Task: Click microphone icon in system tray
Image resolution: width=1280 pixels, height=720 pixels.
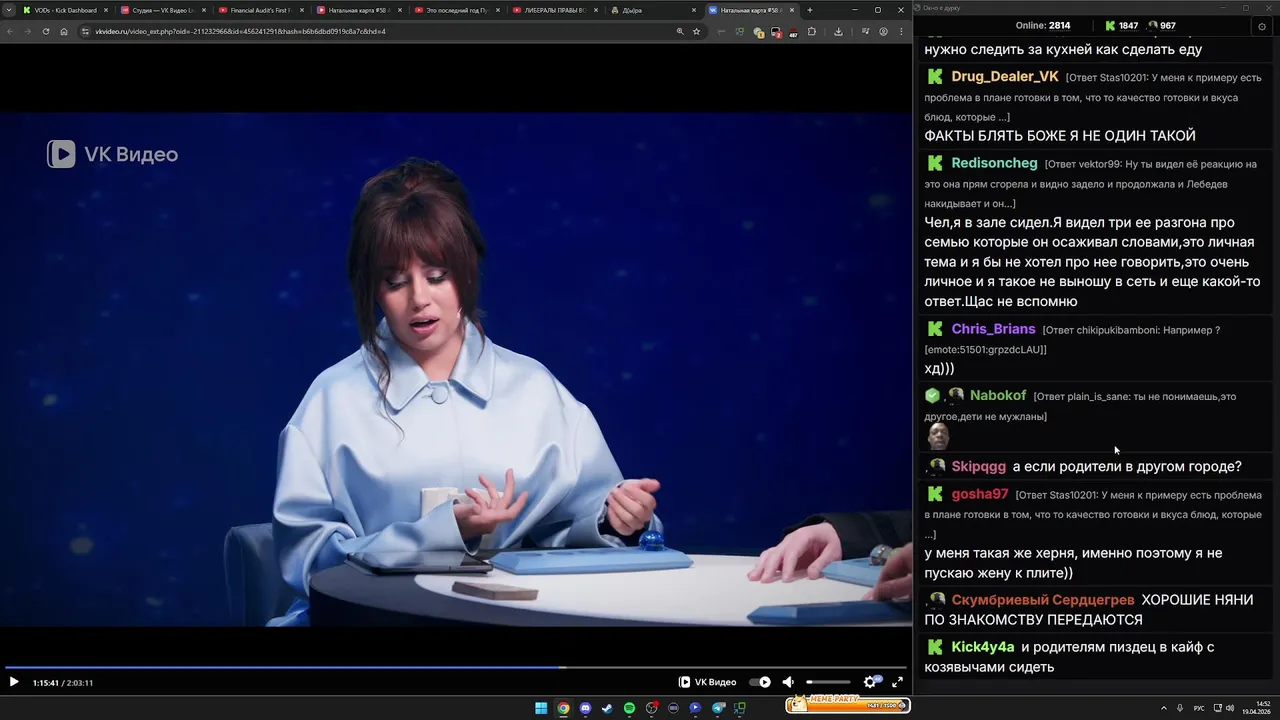Action: pos(1181,708)
